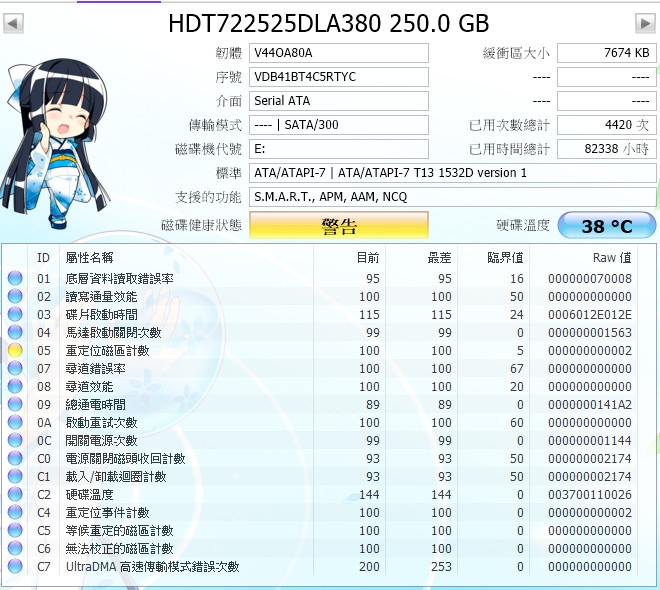Select the 底層資料讀取錯誤率 attribute row
The width and height of the screenshot is (660, 590).
point(320,278)
